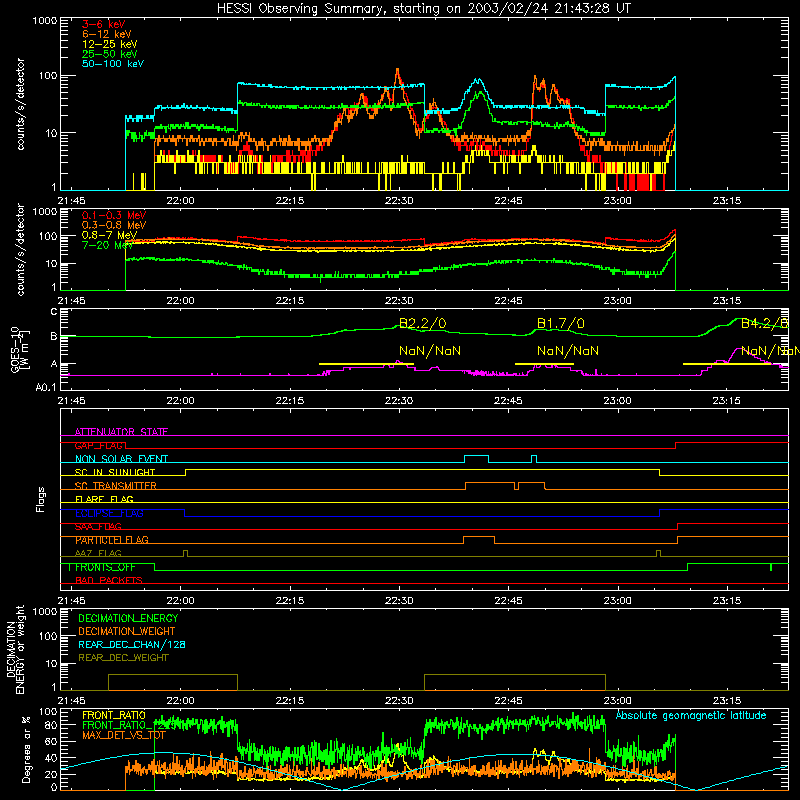The height and width of the screenshot is (800, 800).
Task: Select the 50-100 keV legend label
Action: click(113, 64)
